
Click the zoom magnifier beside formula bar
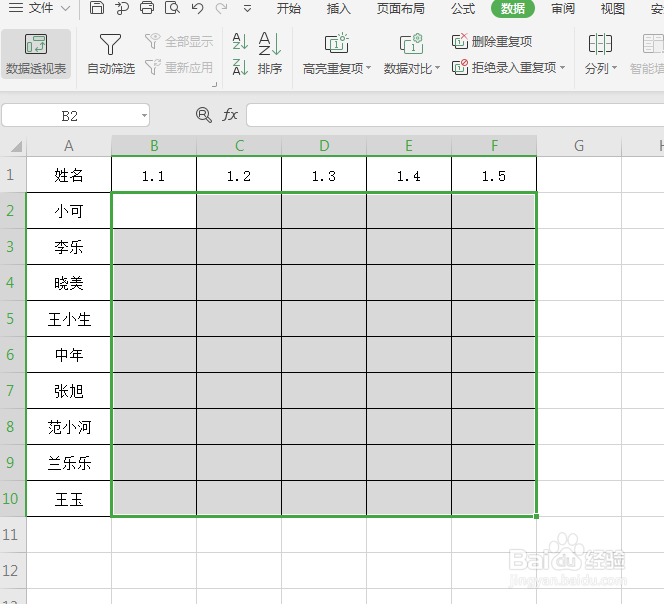pos(204,115)
